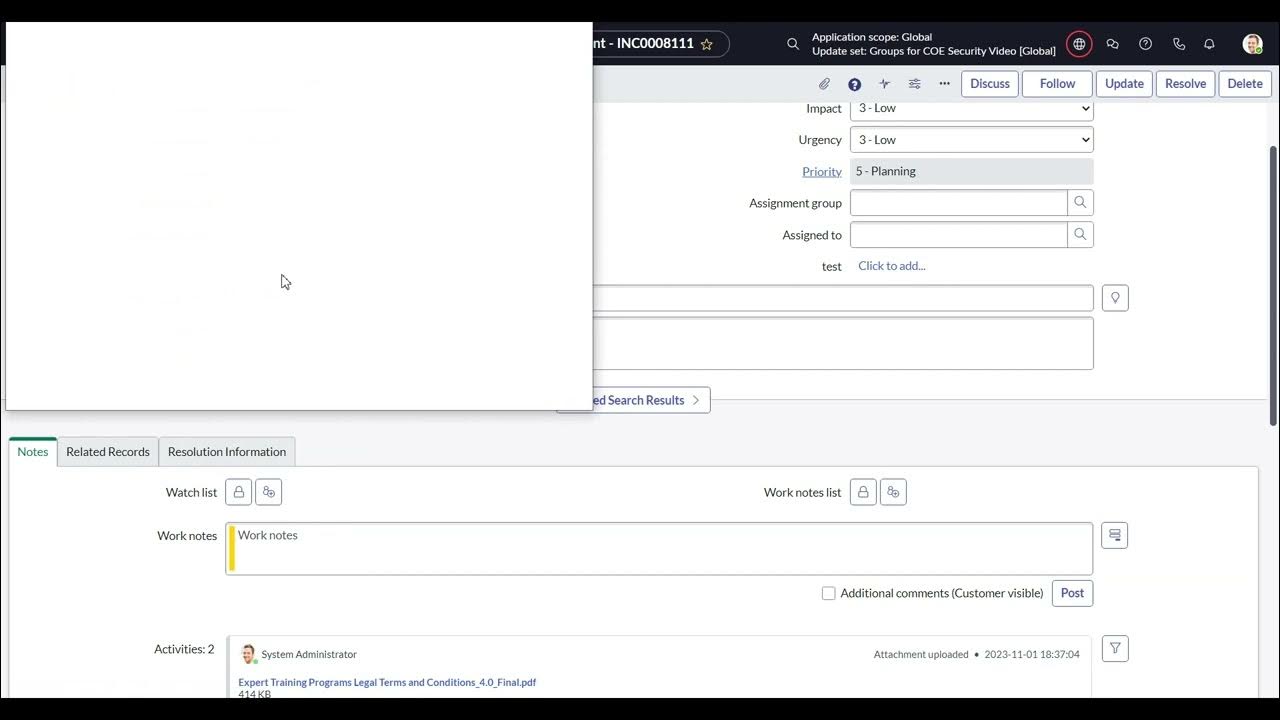Screen dimensions: 1280x720
Task: Click the 'Activities: 2' label
Action: [x=184, y=649]
